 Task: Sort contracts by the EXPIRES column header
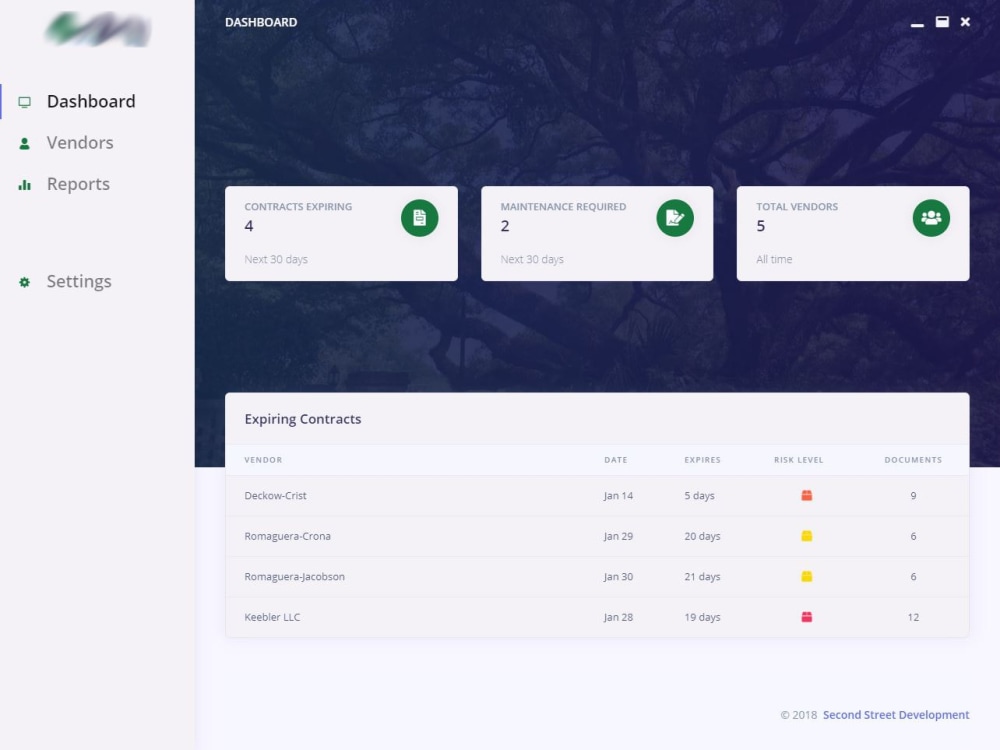pos(702,460)
